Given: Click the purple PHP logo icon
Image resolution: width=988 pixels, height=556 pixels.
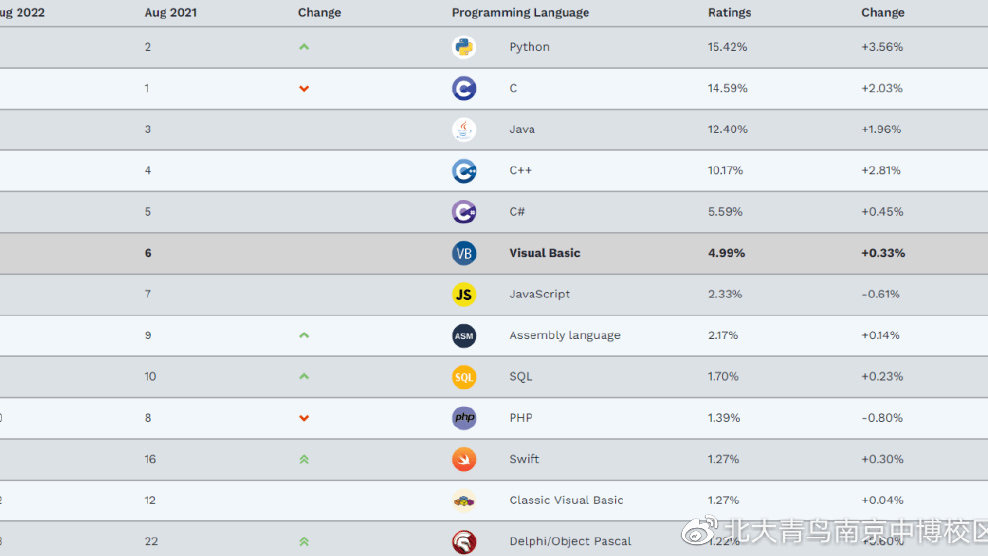Looking at the screenshot, I should coord(464,418).
